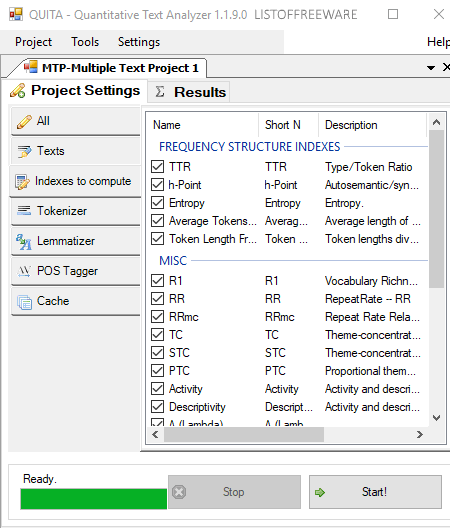Switch to Project Settings tab
Viewport: 450px width, 528px height.
pyautogui.click(x=75, y=91)
